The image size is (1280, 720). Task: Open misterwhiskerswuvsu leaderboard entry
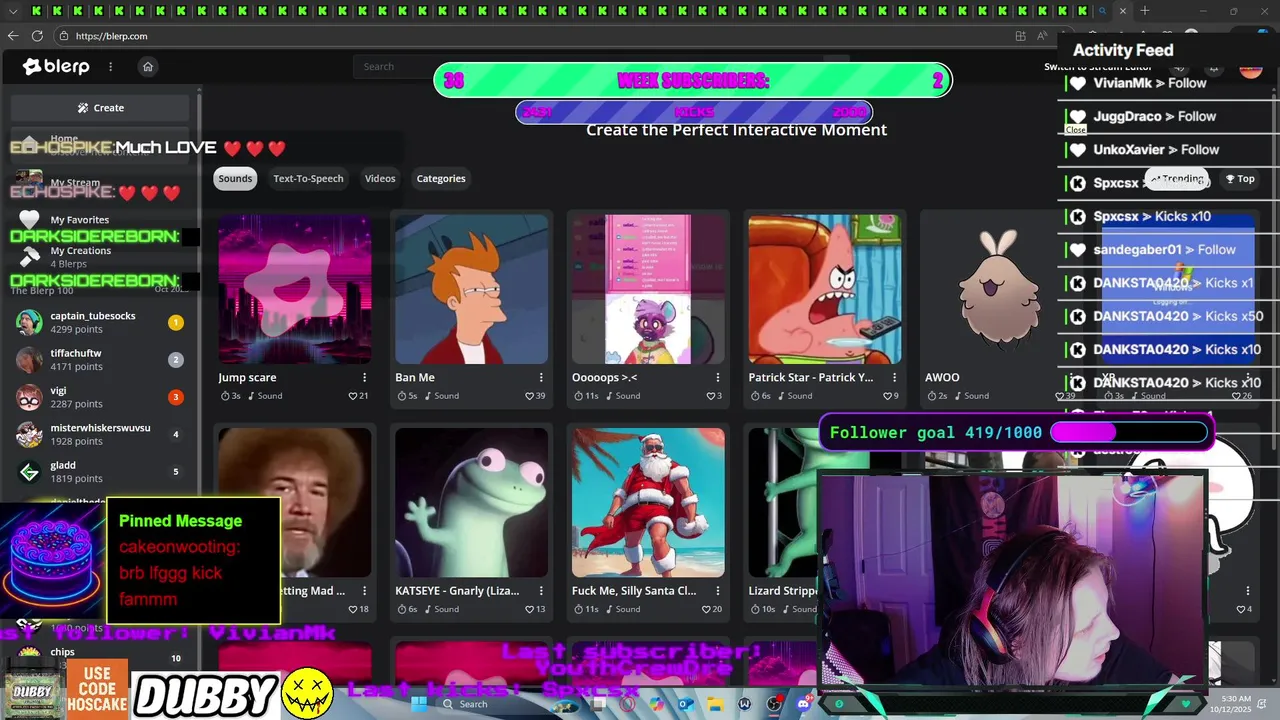click(100, 434)
